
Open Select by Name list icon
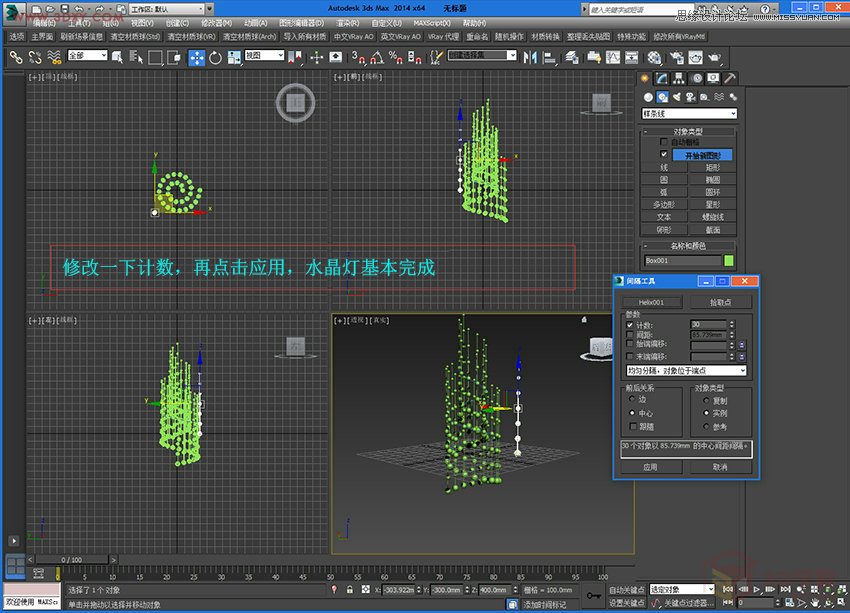point(136,57)
